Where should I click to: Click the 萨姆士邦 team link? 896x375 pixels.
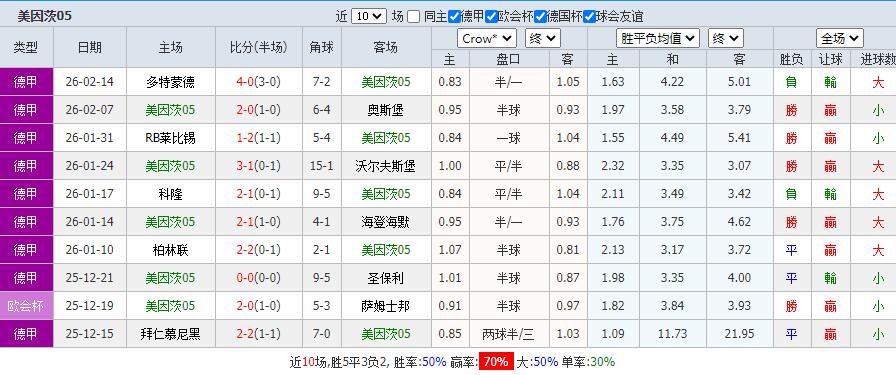[386, 306]
